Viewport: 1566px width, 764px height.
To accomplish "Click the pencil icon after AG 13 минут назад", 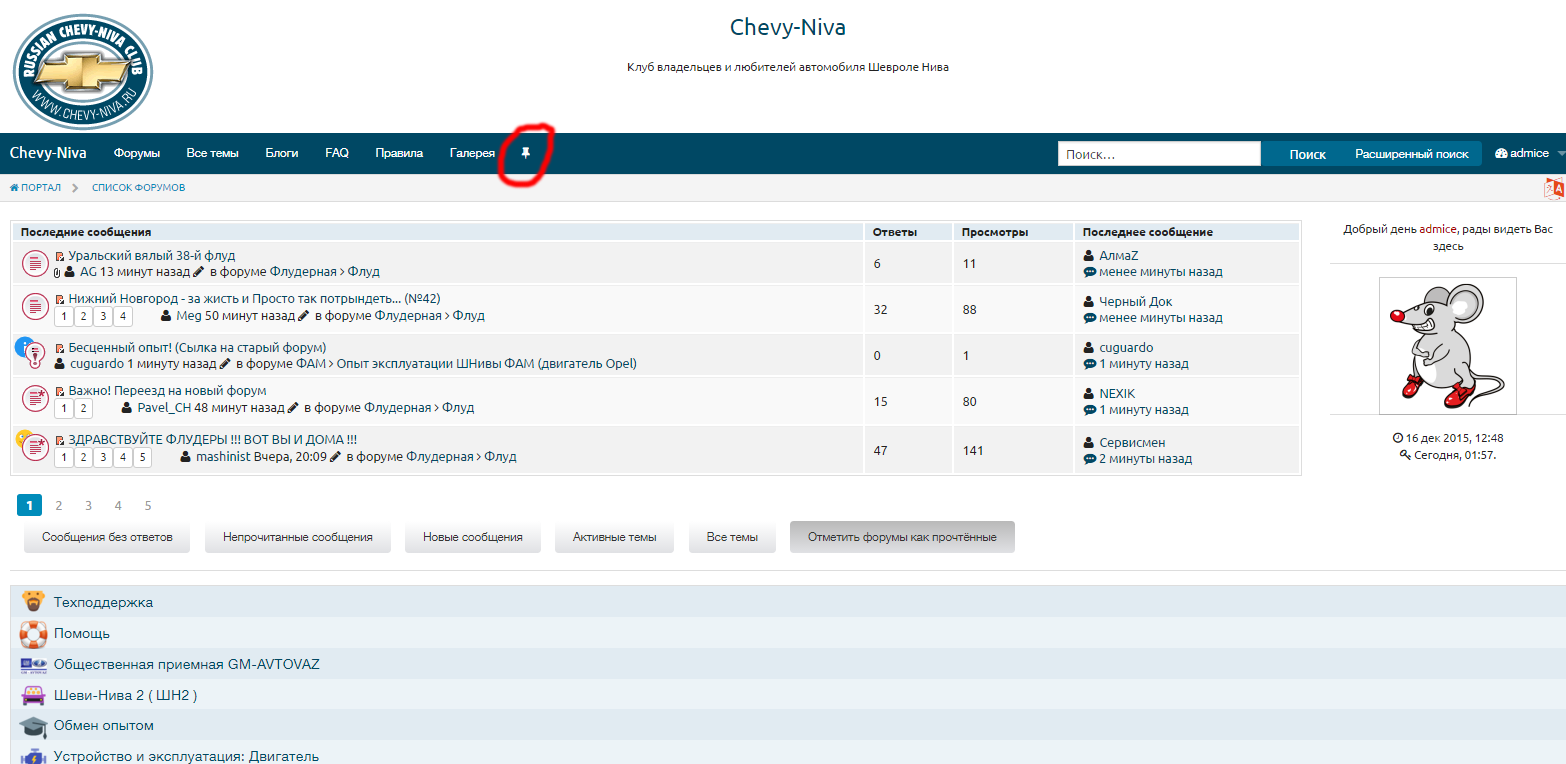I will pyautogui.click(x=198, y=271).
